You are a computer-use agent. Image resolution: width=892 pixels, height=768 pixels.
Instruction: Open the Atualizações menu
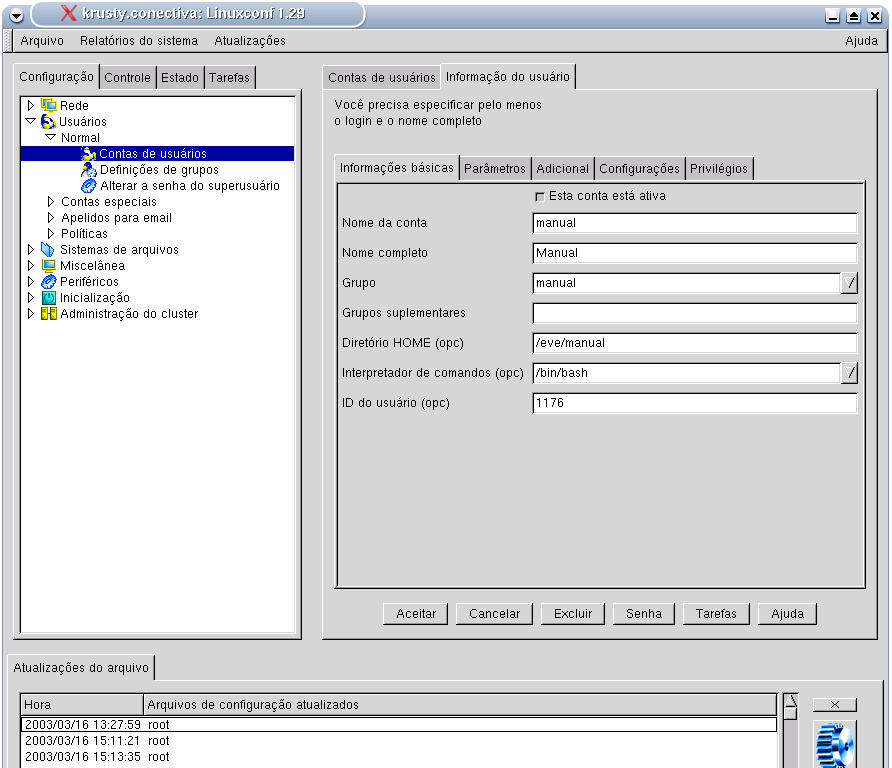pyautogui.click(x=250, y=41)
